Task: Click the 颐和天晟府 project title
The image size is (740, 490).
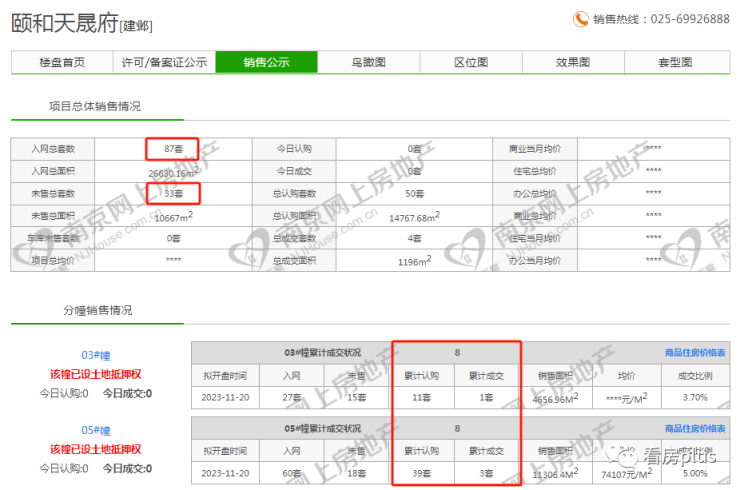Action: [65, 23]
